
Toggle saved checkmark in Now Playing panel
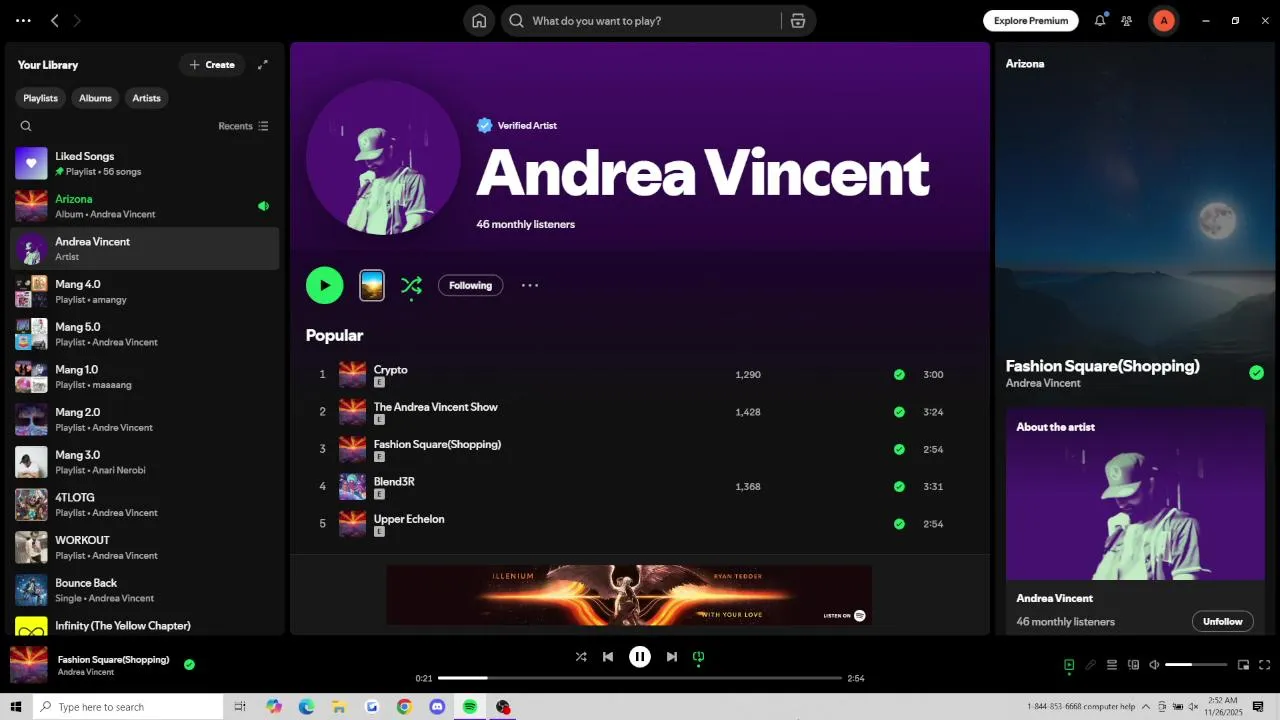tap(1257, 373)
